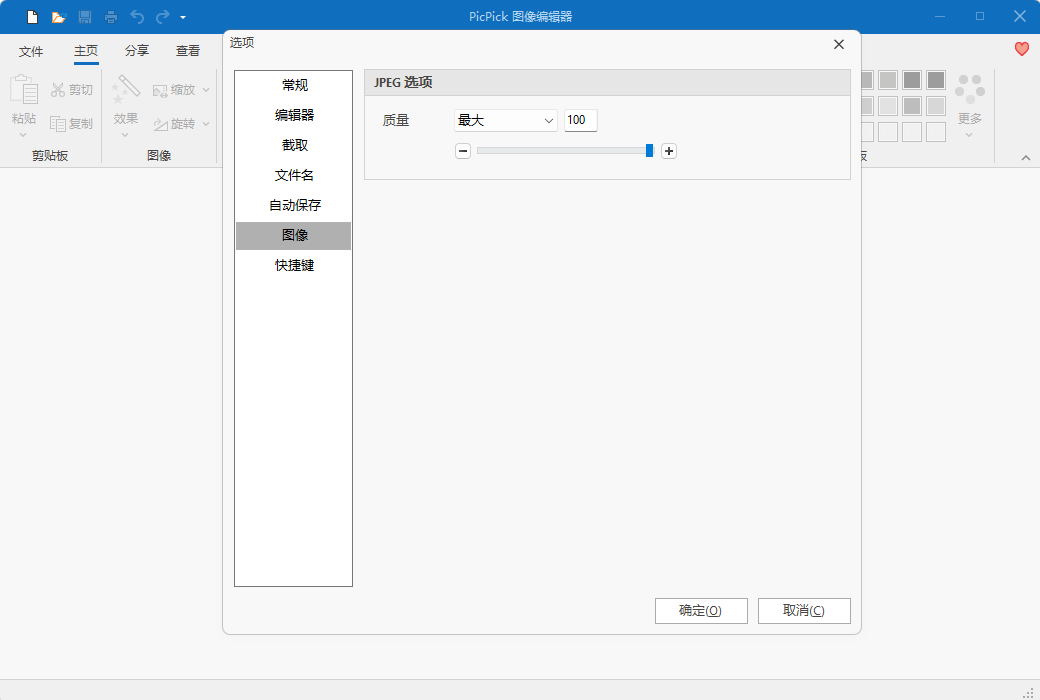This screenshot has height=700, width=1040.
Task: Switch to the View (查看) tab
Action: tap(188, 51)
